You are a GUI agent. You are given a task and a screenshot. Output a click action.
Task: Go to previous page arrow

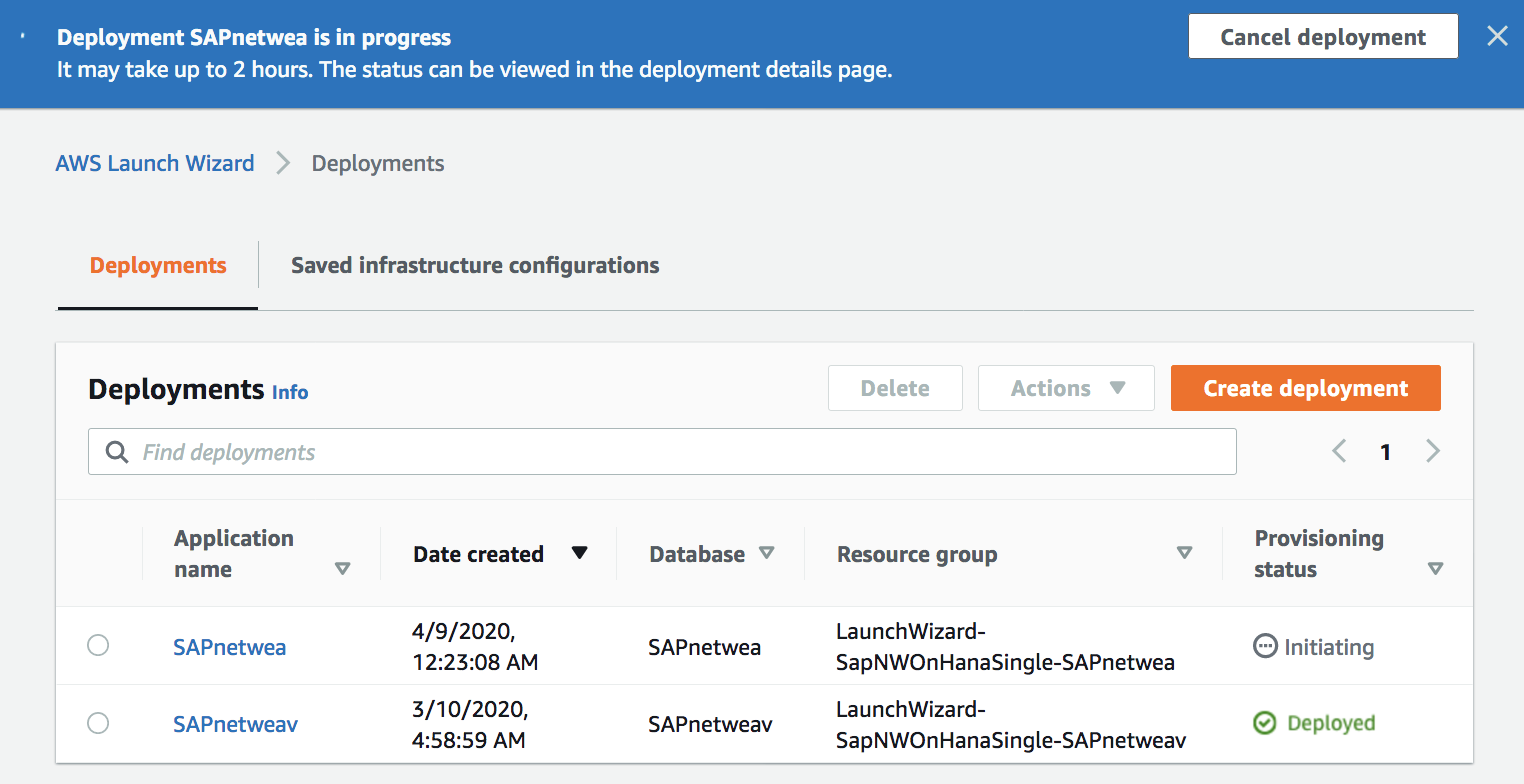pyautogui.click(x=1339, y=451)
